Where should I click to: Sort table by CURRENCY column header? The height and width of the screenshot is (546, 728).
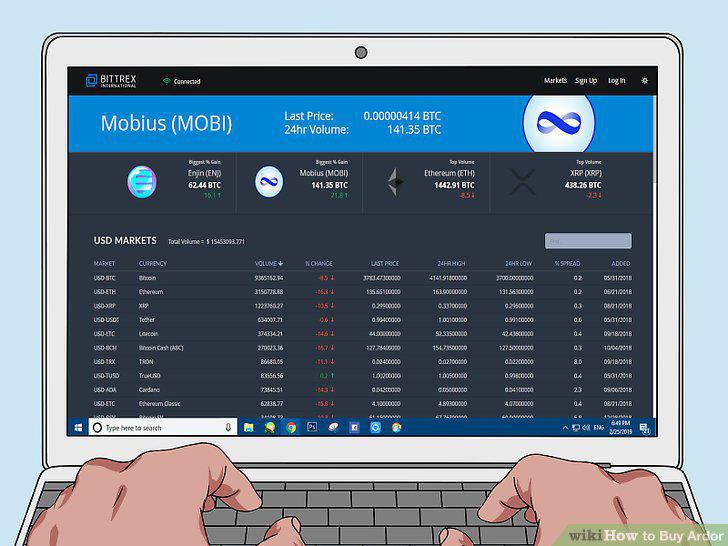coord(152,263)
